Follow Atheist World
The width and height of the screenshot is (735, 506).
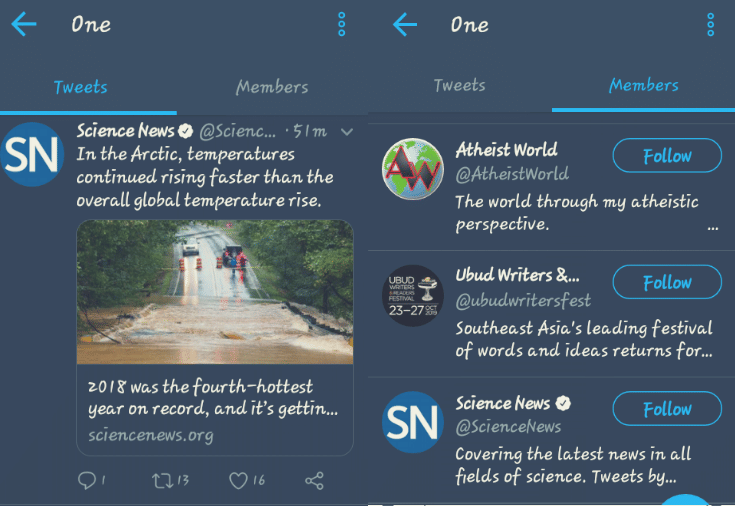tap(667, 156)
